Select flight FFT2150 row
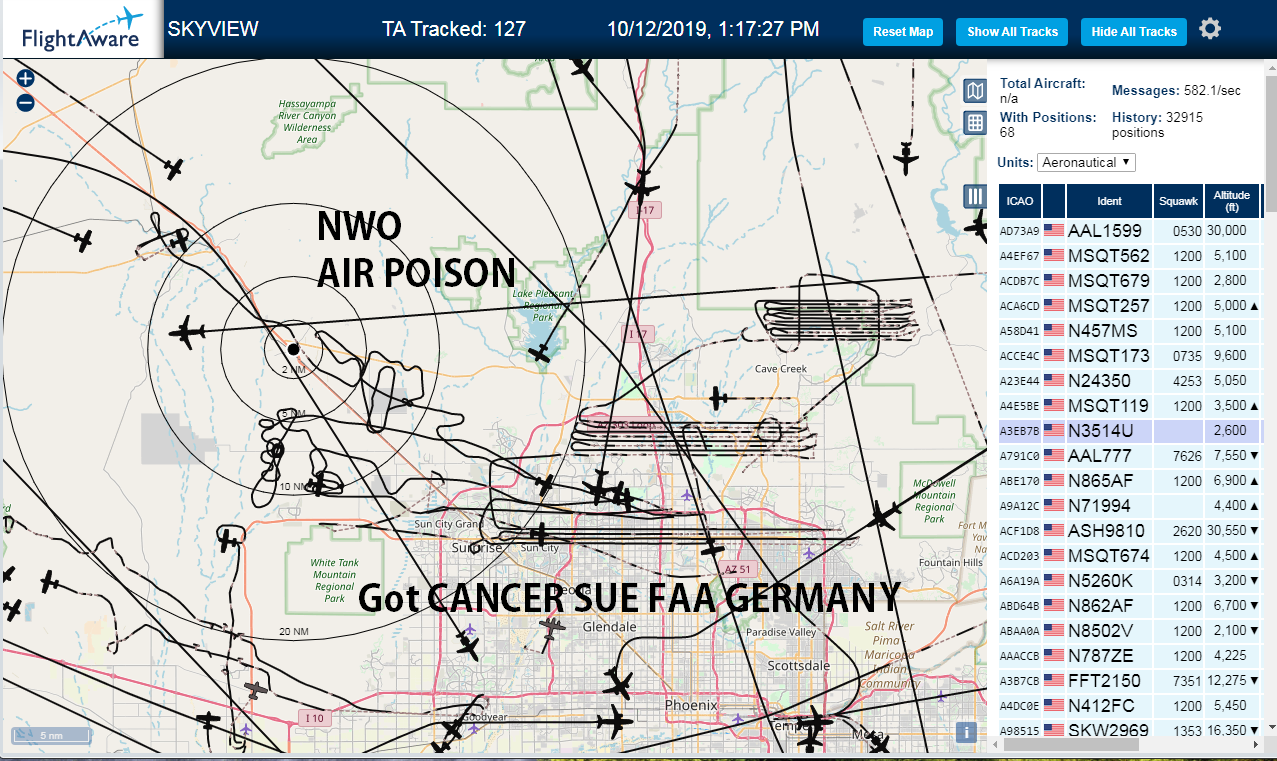The width and height of the screenshot is (1277, 761). (x=1129, y=681)
